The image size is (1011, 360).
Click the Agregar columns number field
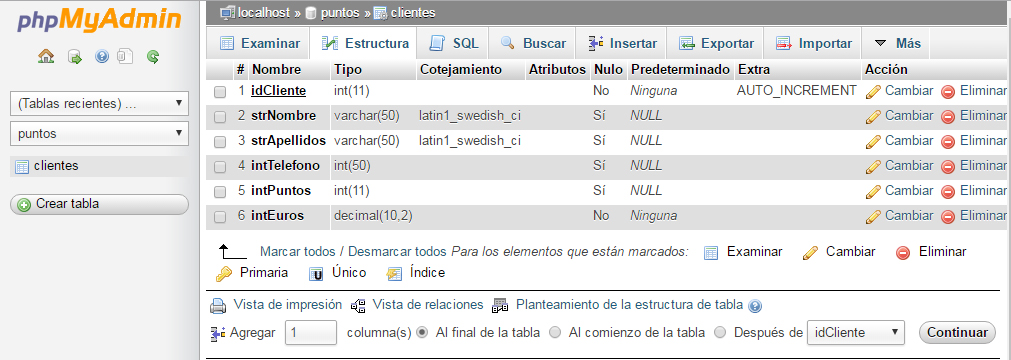[x=311, y=333]
